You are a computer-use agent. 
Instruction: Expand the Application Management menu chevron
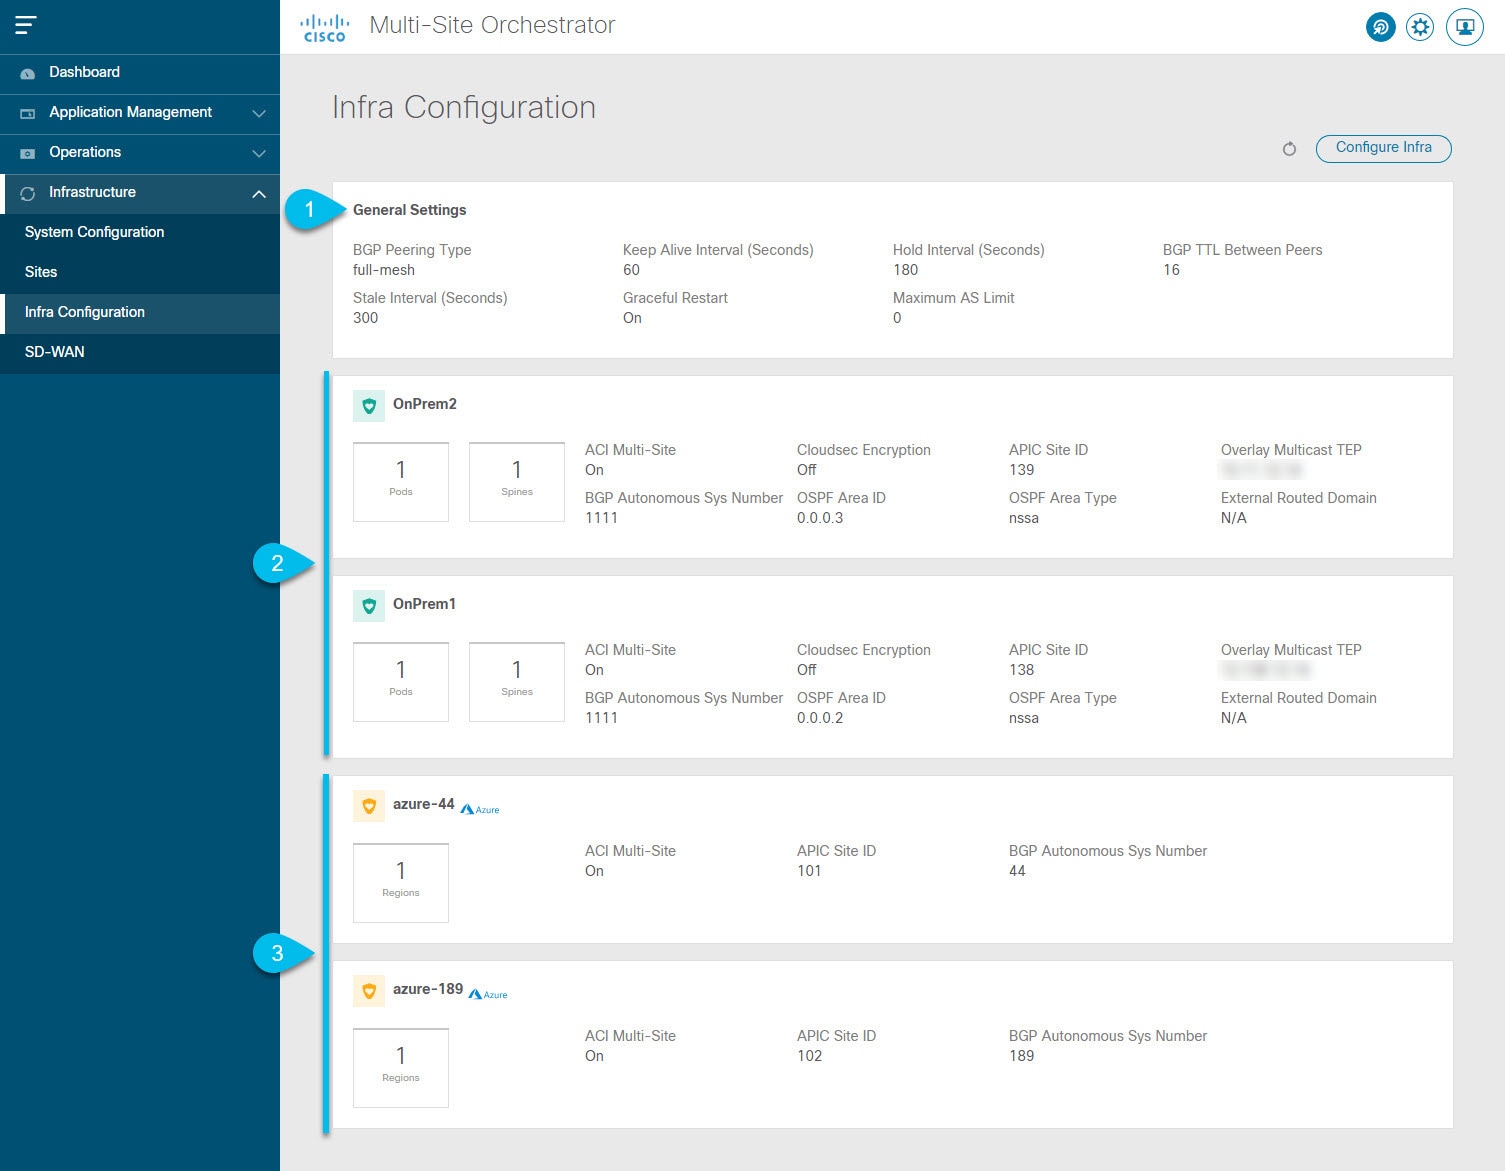[259, 113]
